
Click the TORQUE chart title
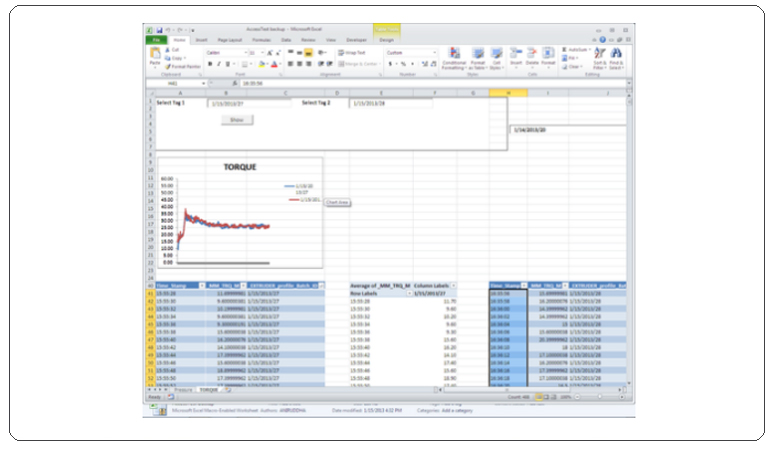point(240,167)
